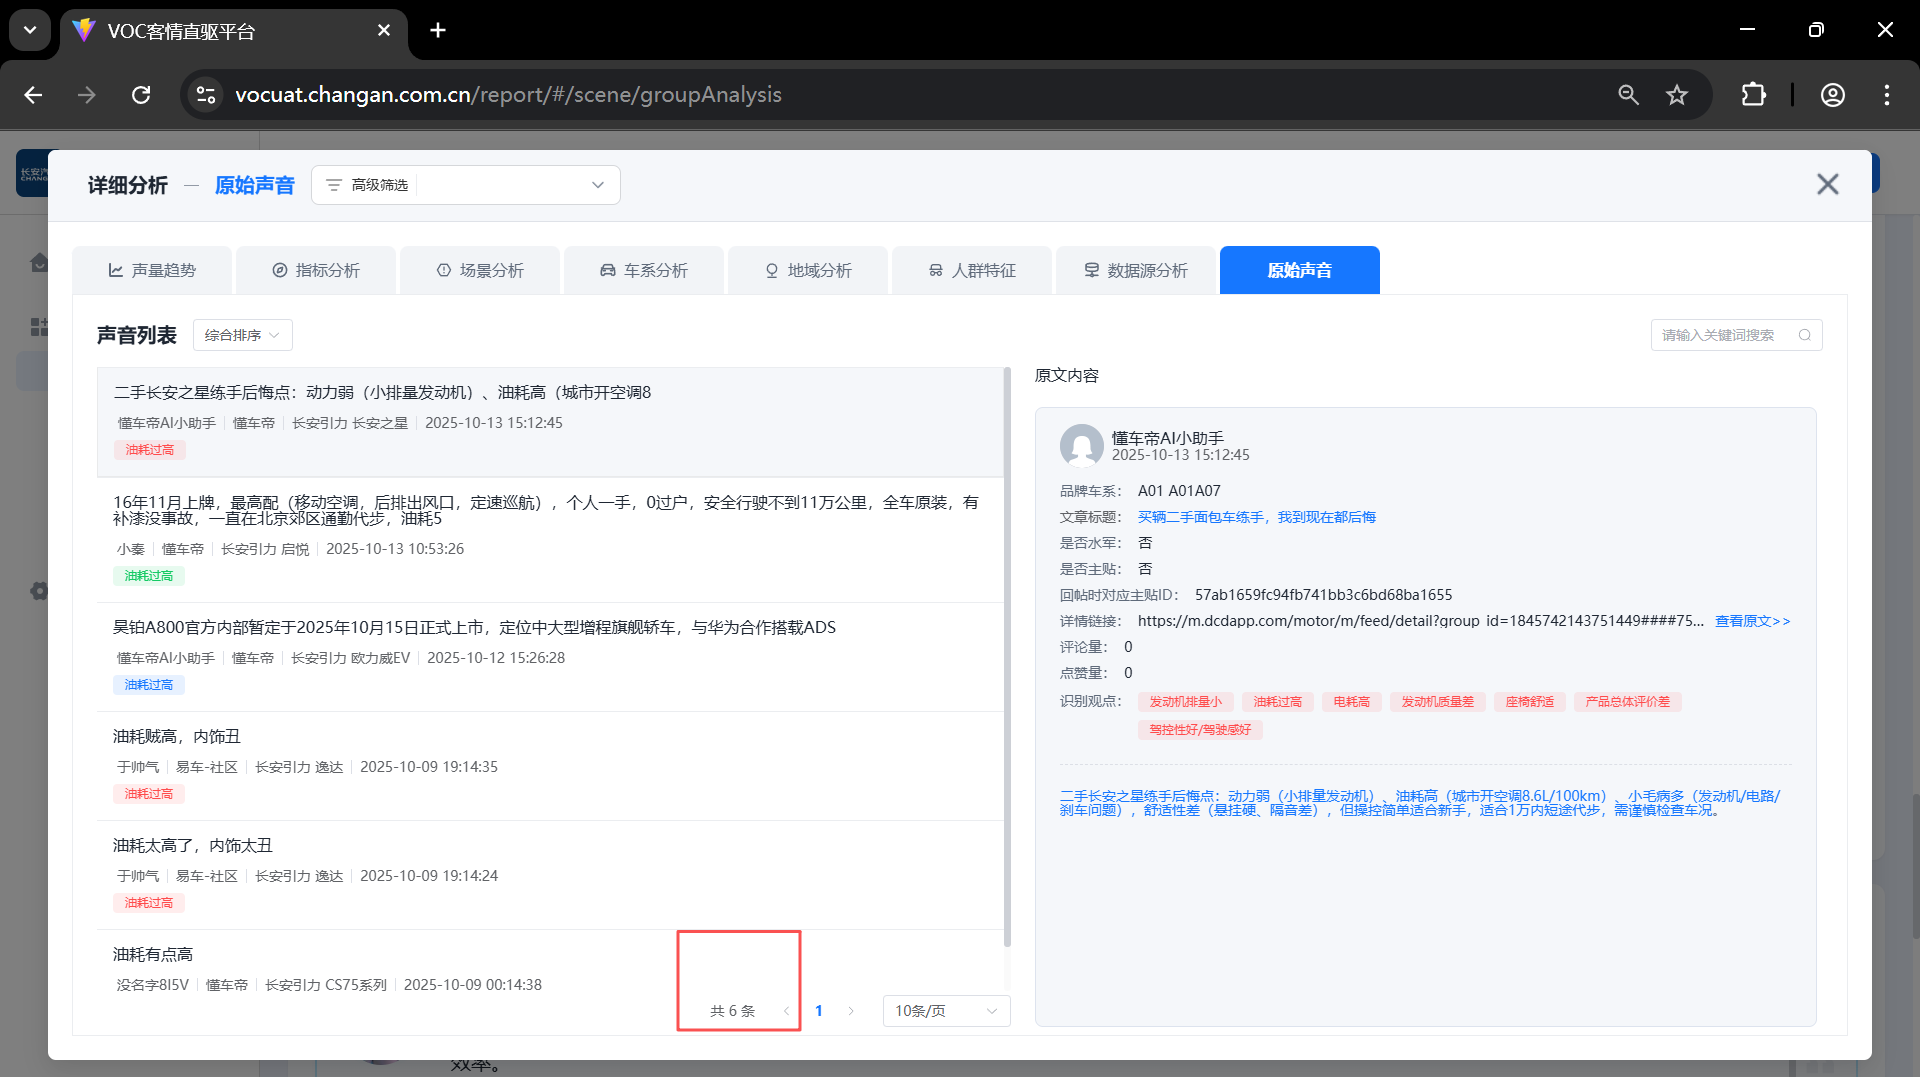Click the 发动机排量小 viewpoint tag

1185,702
